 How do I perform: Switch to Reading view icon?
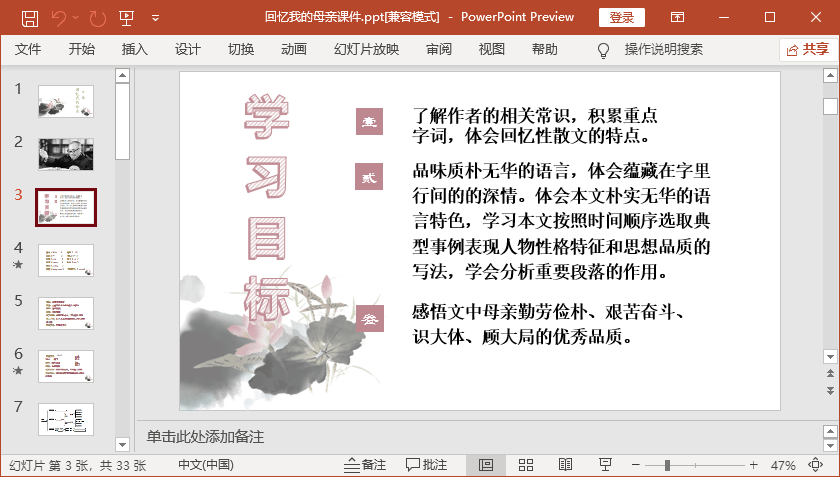point(566,465)
